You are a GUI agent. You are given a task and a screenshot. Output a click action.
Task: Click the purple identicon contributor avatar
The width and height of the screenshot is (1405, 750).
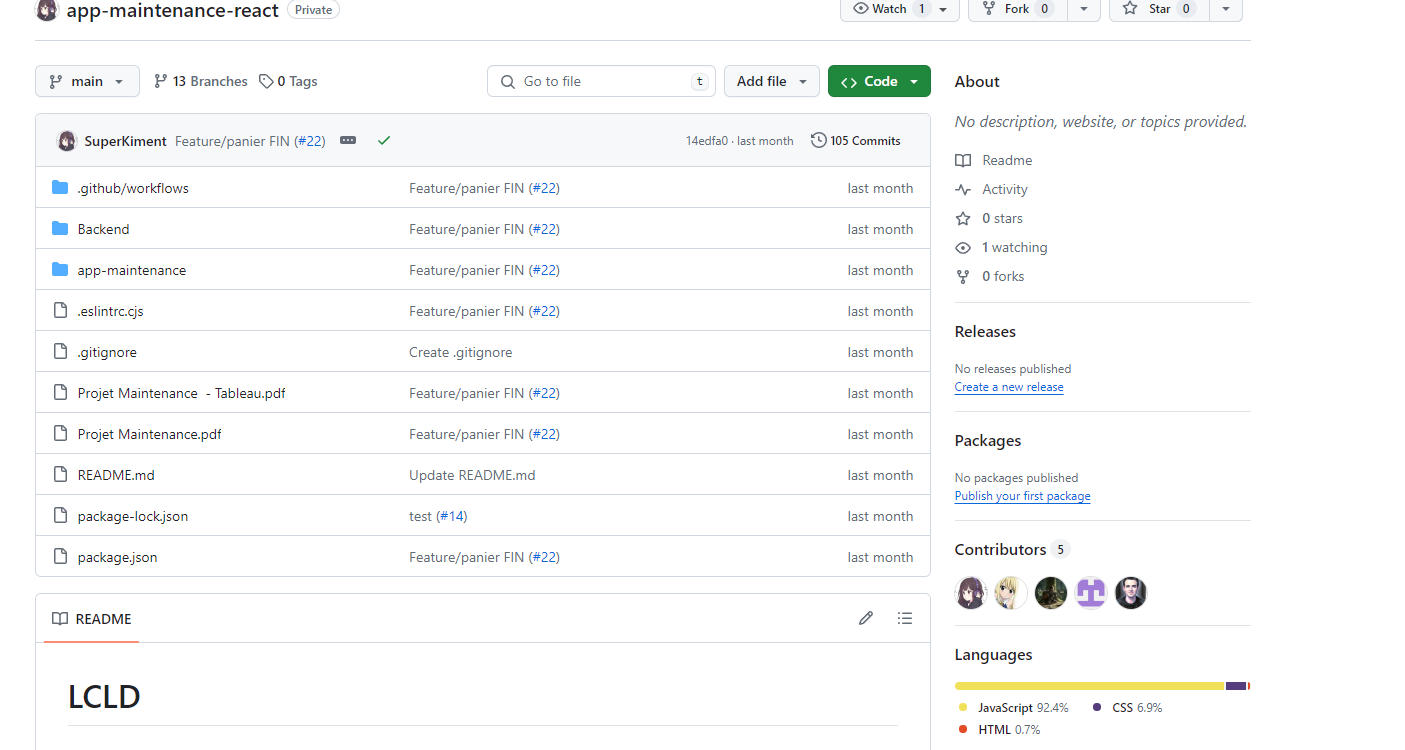coord(1091,593)
